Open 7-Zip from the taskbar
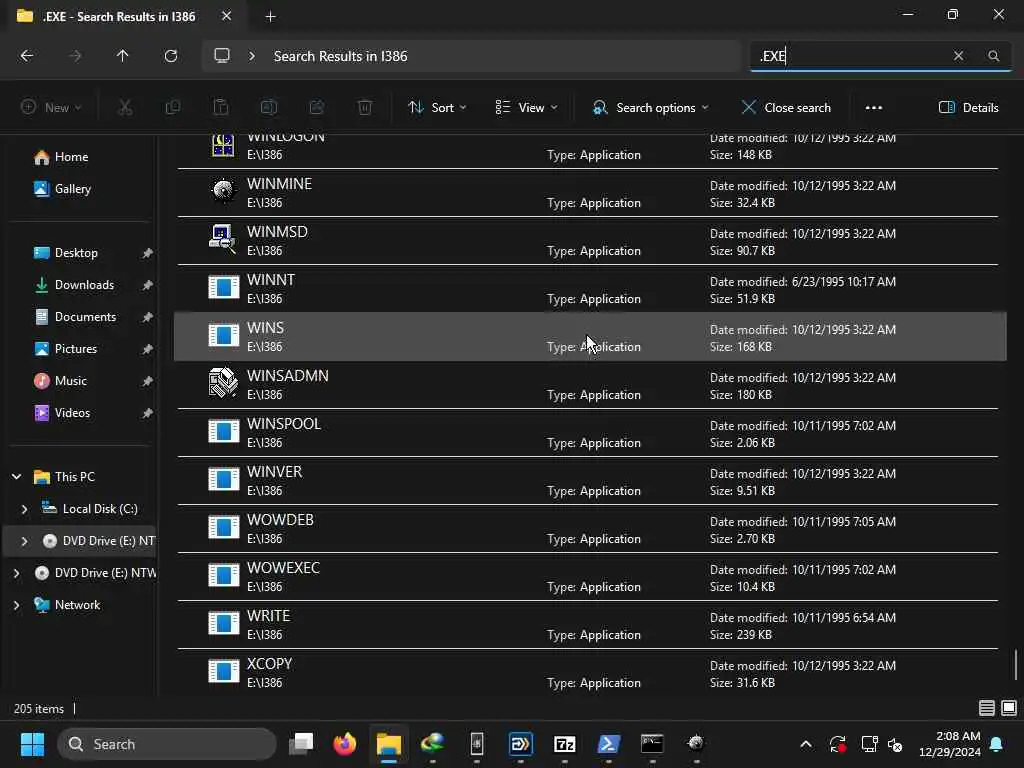This screenshot has height=768, width=1024. click(x=564, y=744)
